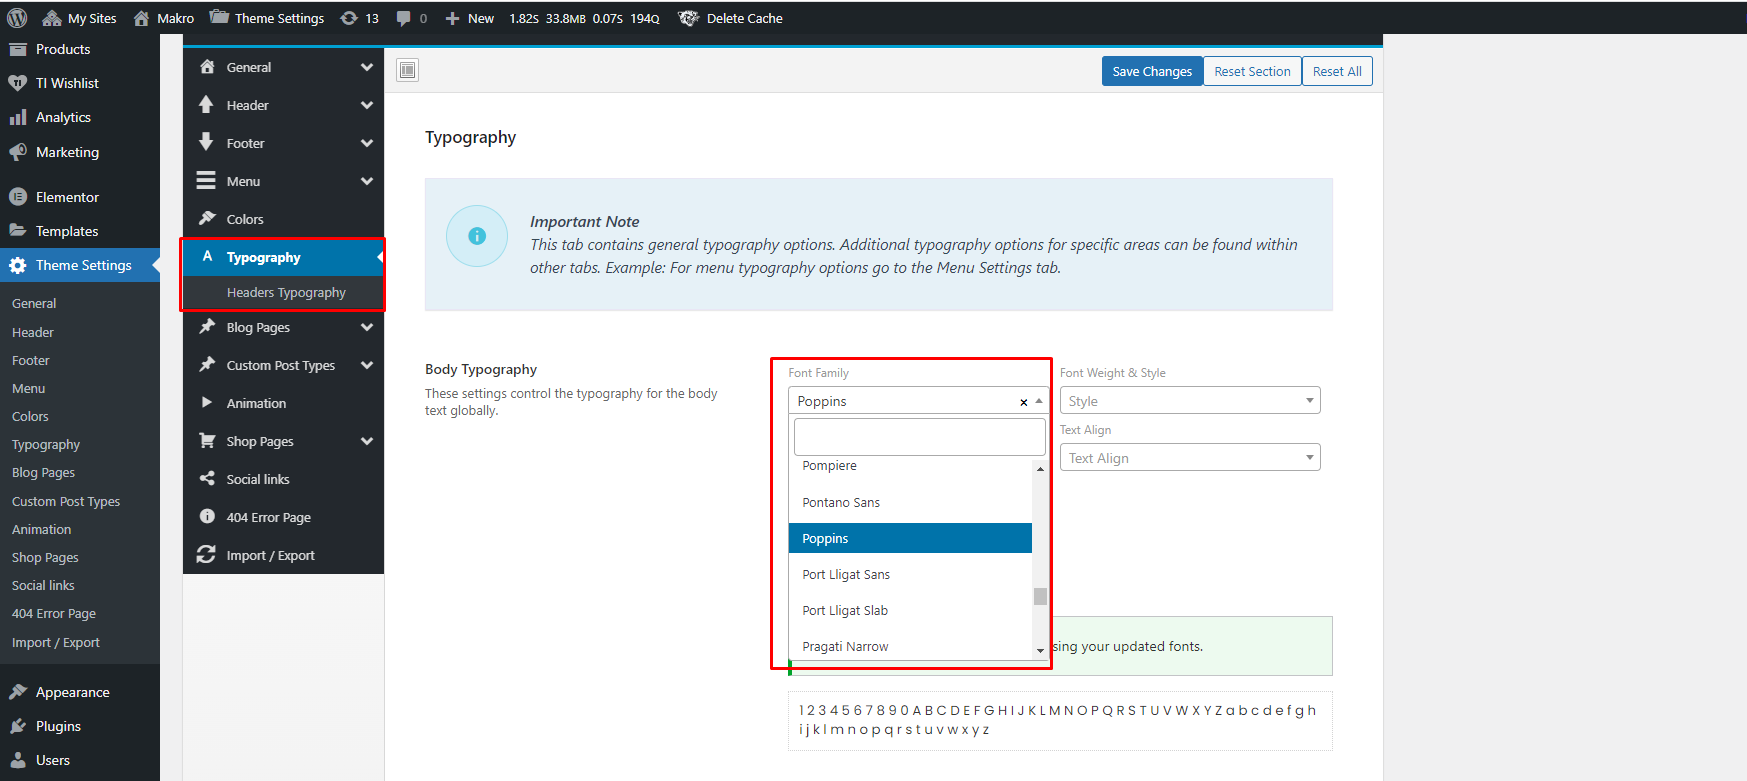Click the font list scrollbar thumb
The height and width of the screenshot is (781, 1747).
coord(1040,596)
